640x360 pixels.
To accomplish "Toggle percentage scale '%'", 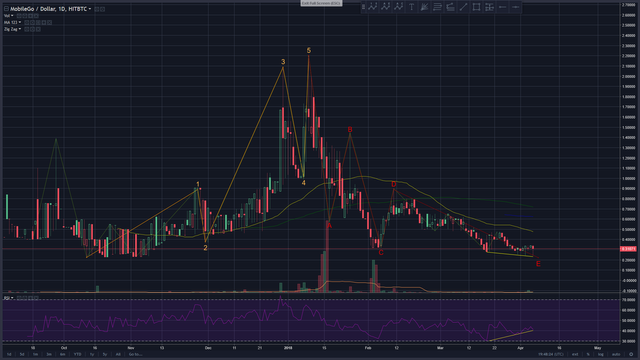I will (588, 354).
